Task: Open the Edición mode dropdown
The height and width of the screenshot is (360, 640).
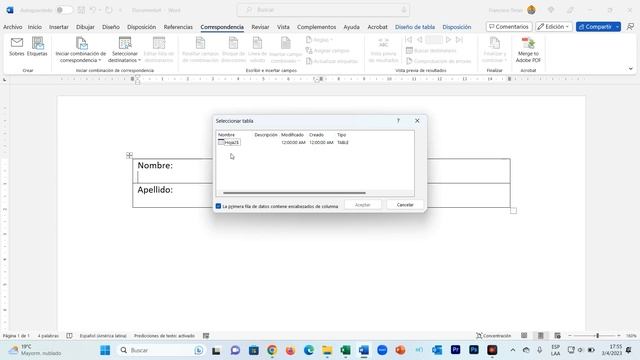Action: click(x=553, y=27)
